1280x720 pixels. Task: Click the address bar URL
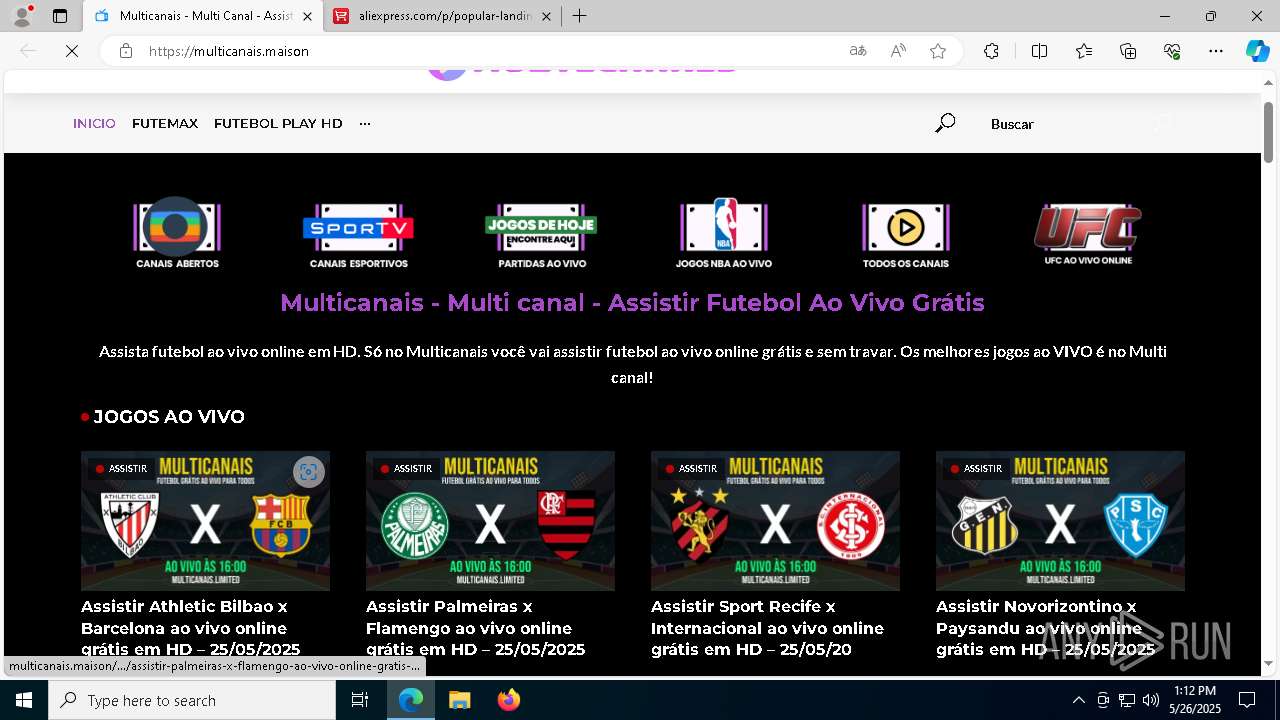(x=229, y=51)
